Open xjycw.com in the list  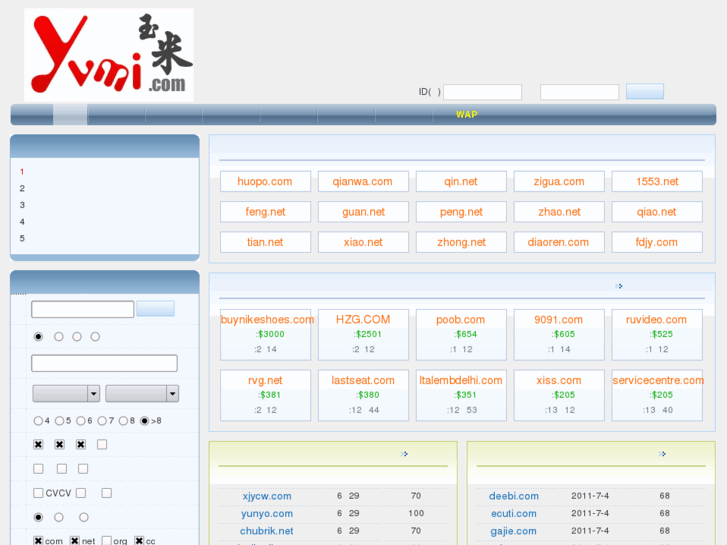tap(267, 496)
